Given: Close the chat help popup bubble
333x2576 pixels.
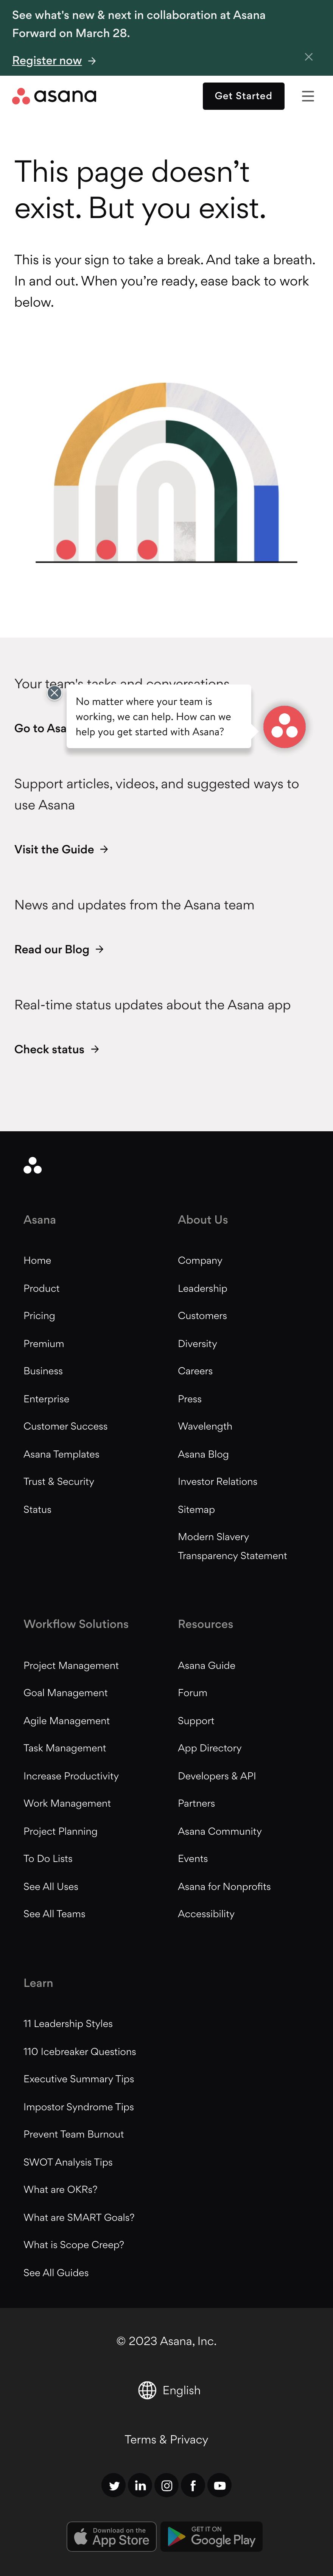Looking at the screenshot, I should pyautogui.click(x=54, y=692).
